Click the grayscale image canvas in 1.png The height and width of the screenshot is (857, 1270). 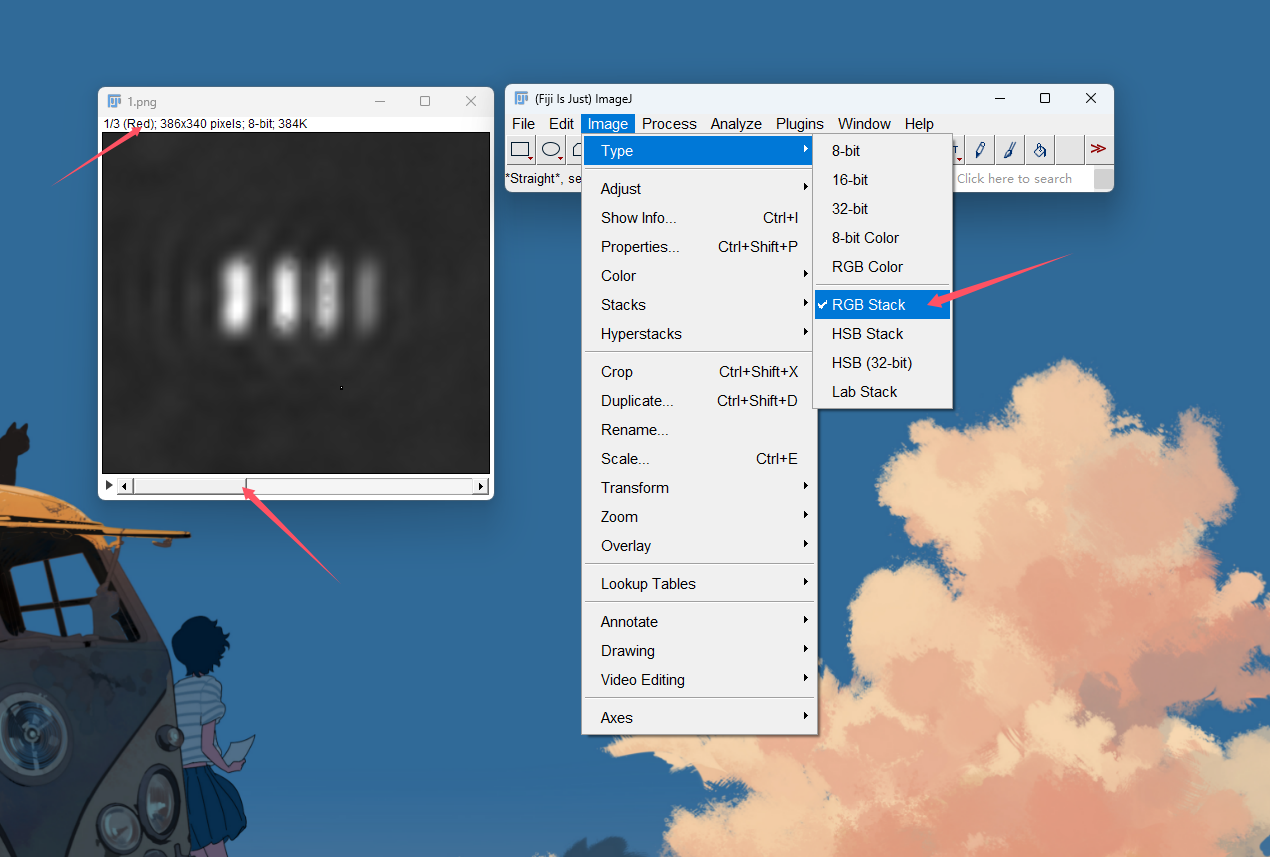pos(296,303)
